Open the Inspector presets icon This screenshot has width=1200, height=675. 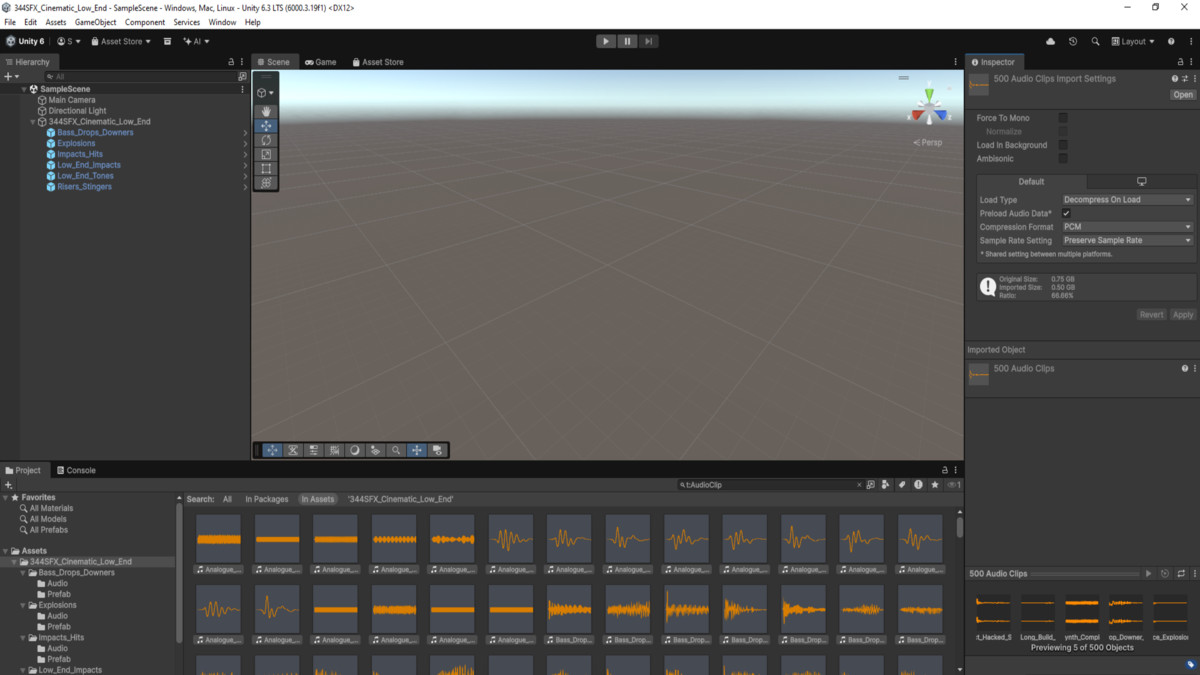click(x=1185, y=78)
